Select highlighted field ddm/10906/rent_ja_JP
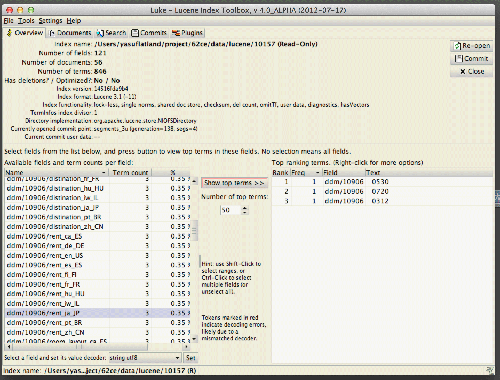 [x=97, y=313]
